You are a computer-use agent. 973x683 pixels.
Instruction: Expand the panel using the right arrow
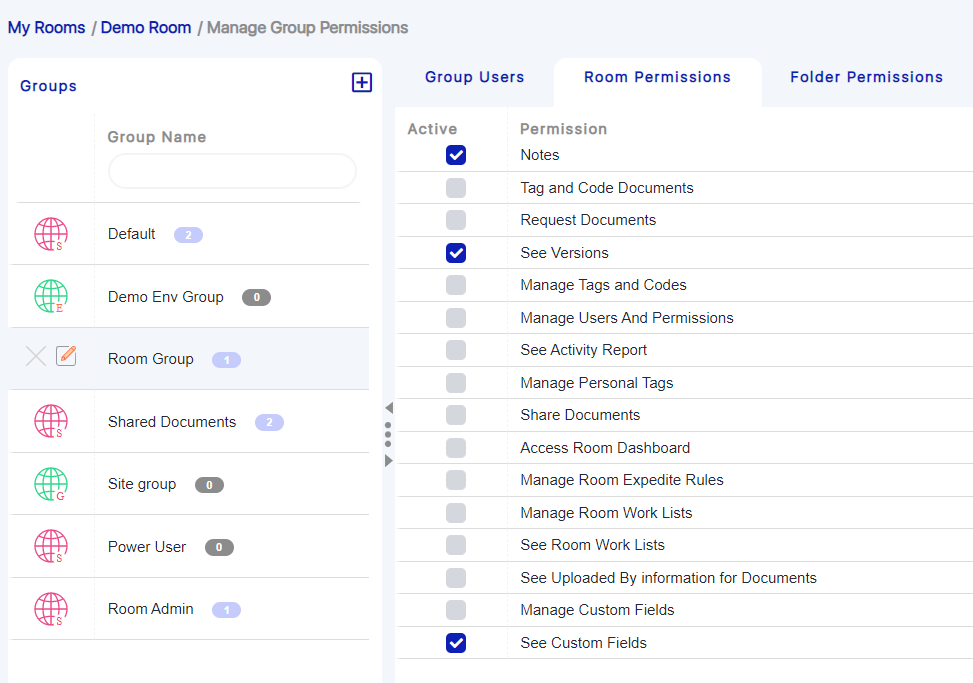(x=389, y=461)
